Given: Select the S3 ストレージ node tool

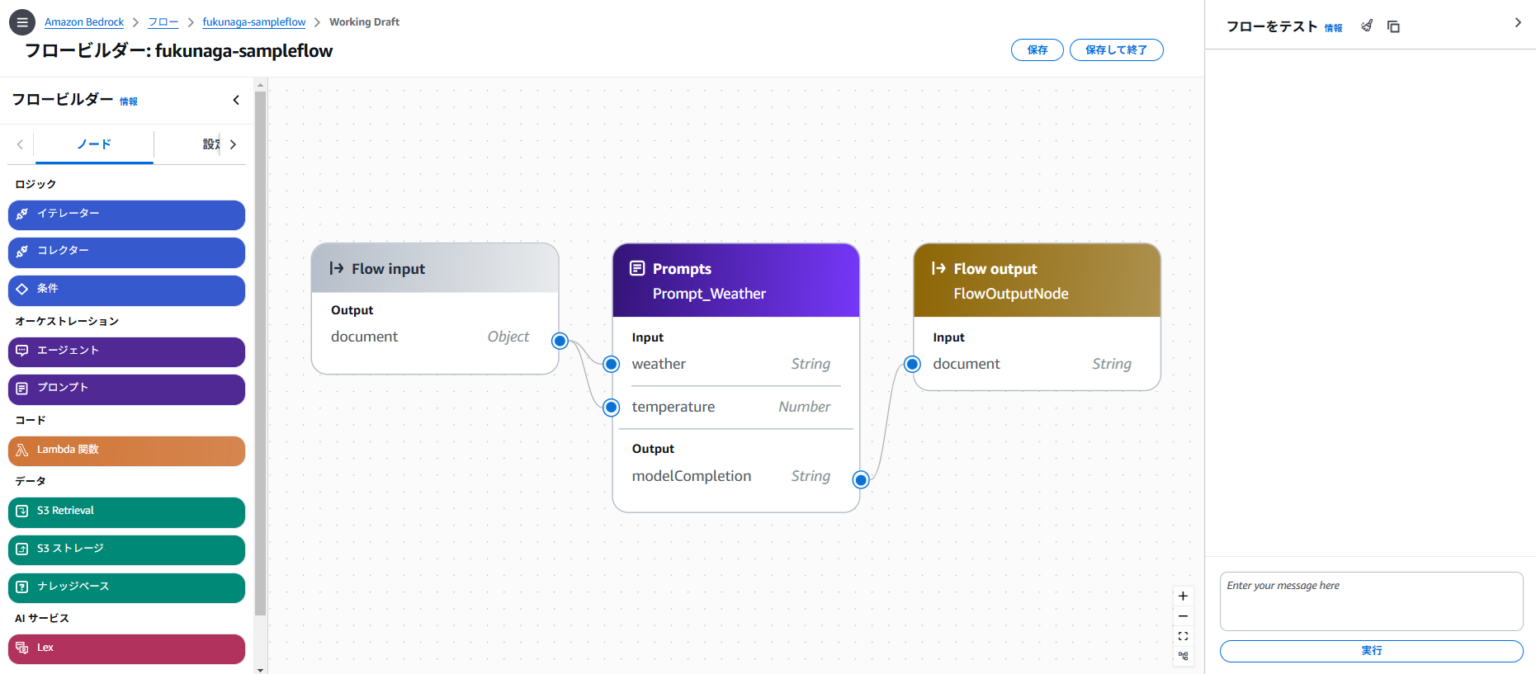Looking at the screenshot, I should pyautogui.click(x=126, y=549).
